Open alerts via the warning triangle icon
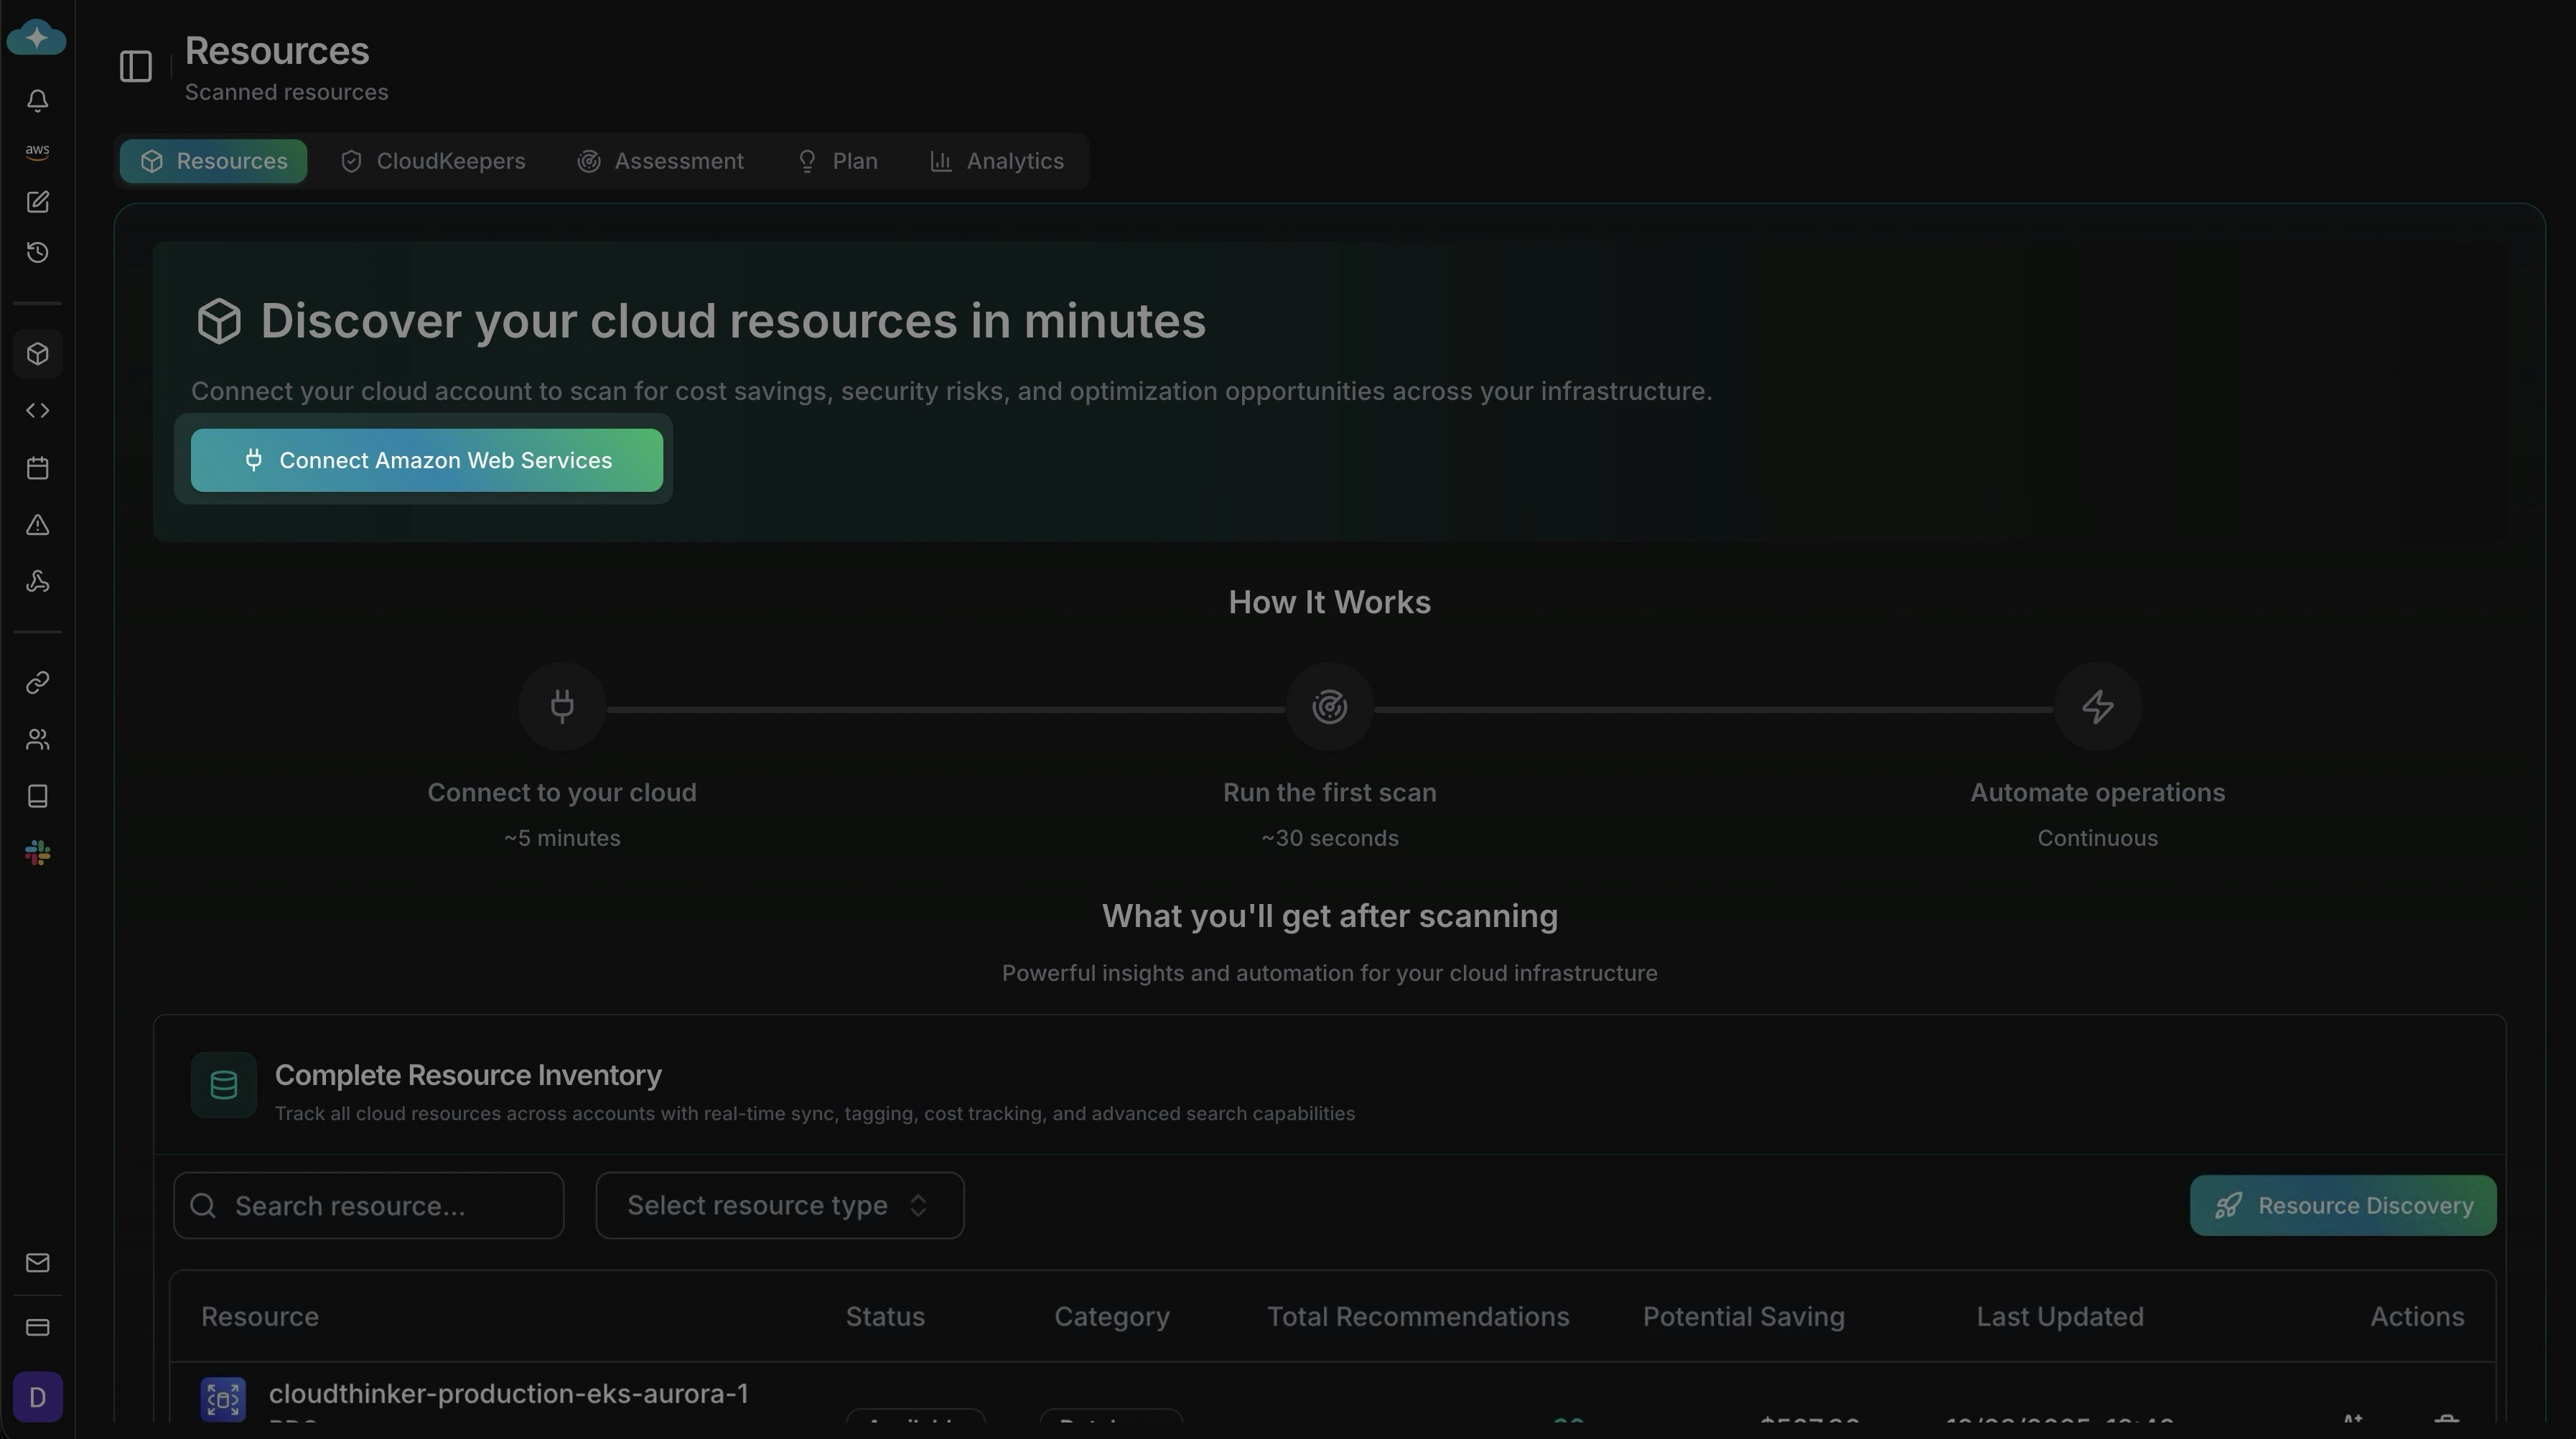 (x=37, y=525)
